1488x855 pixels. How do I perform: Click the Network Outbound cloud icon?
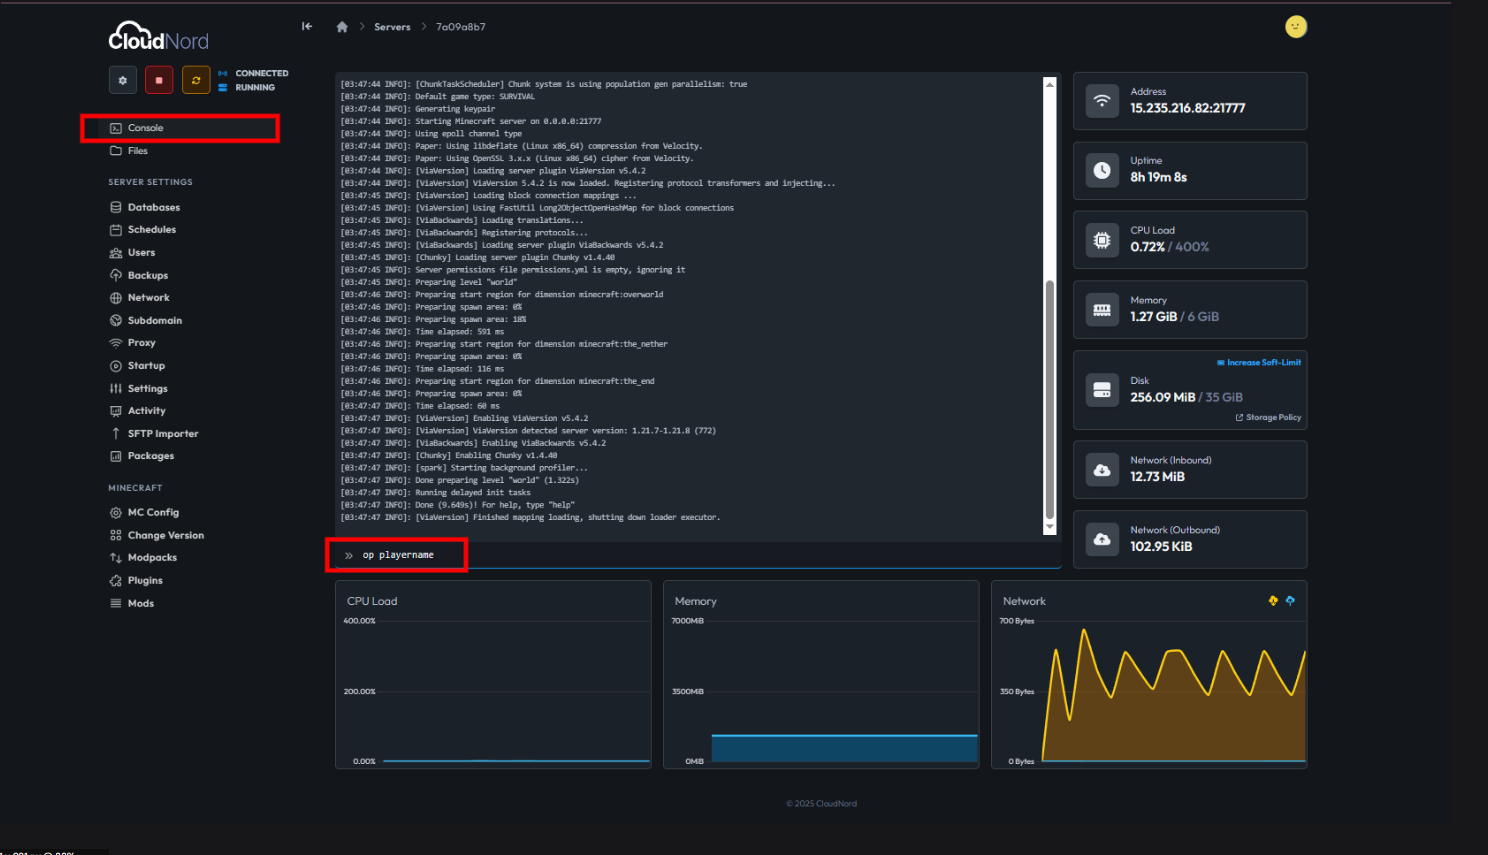coord(1102,539)
